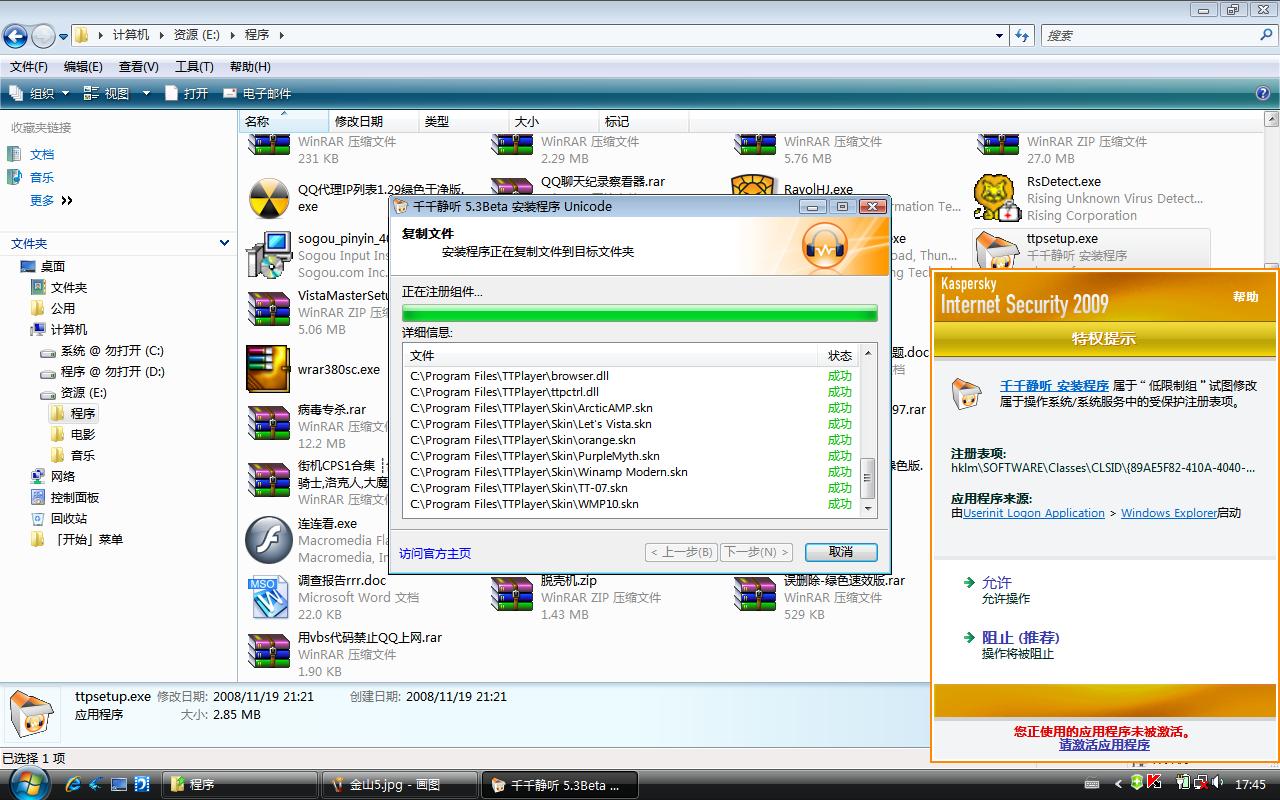Click the Show Desktop quick launch icon

[x=119, y=785]
